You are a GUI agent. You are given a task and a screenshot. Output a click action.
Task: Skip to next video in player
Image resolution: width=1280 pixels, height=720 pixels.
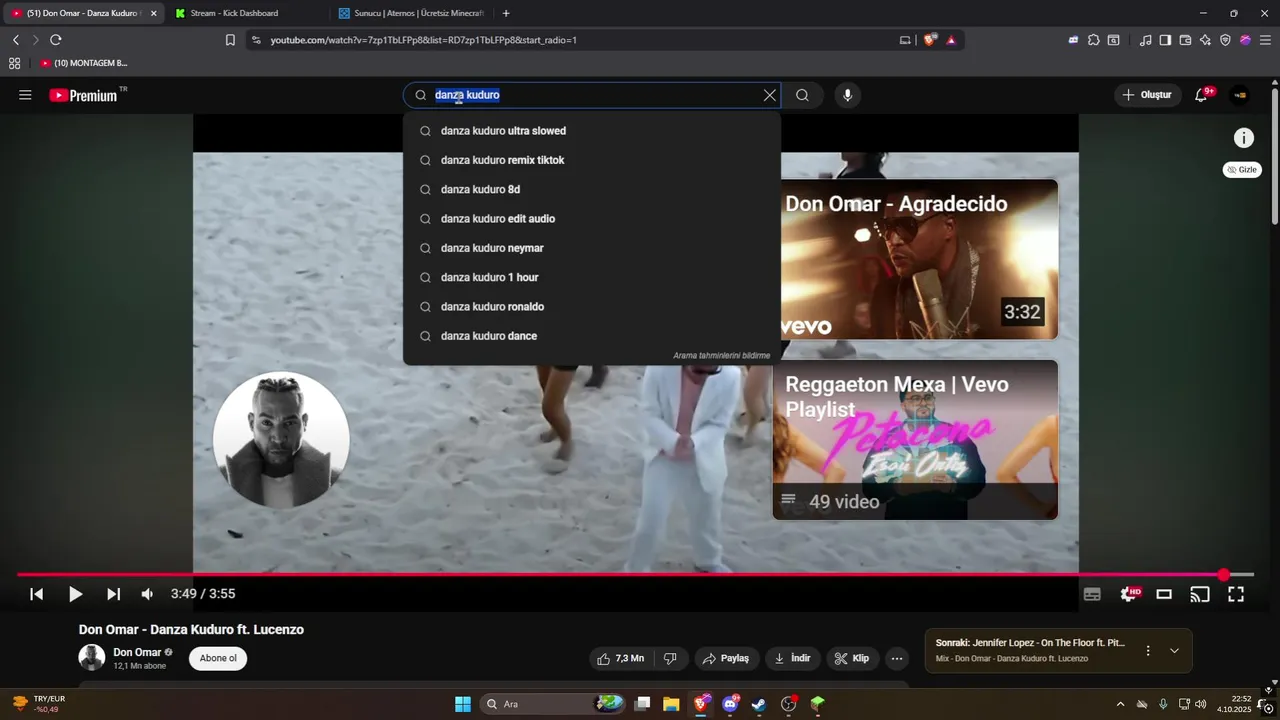113,594
